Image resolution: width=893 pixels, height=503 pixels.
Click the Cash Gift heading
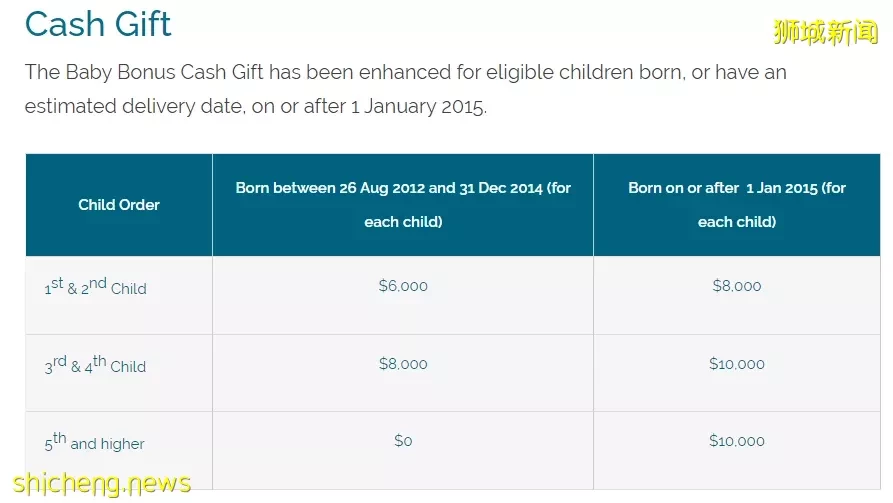click(x=98, y=24)
